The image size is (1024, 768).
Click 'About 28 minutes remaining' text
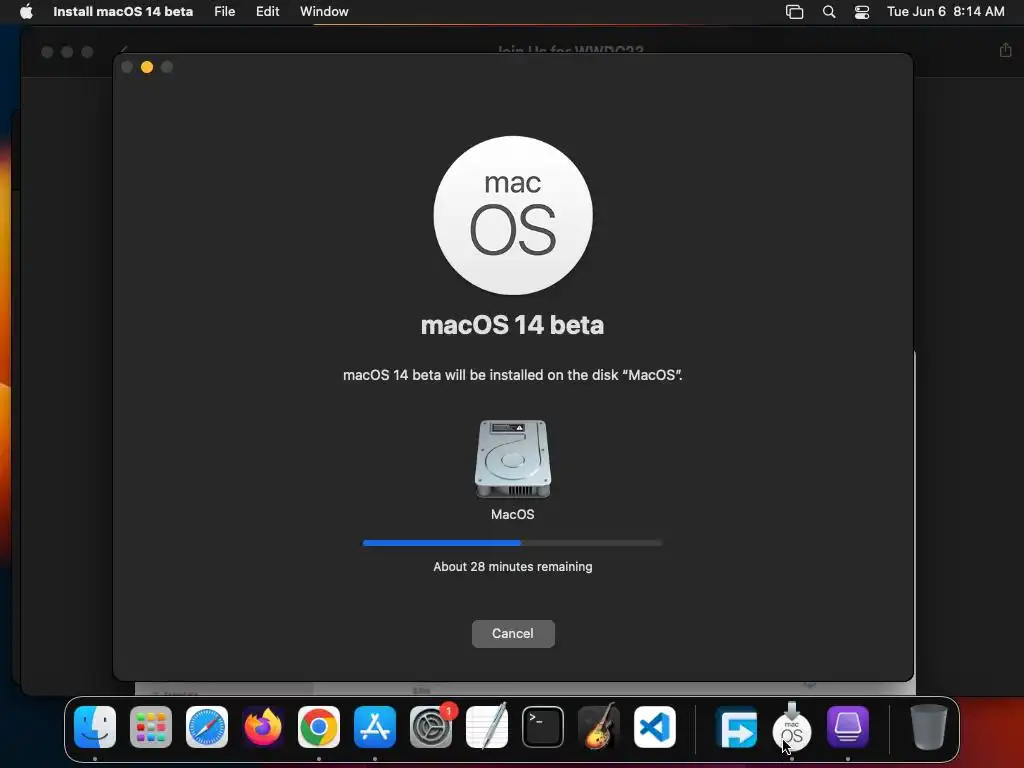513,567
